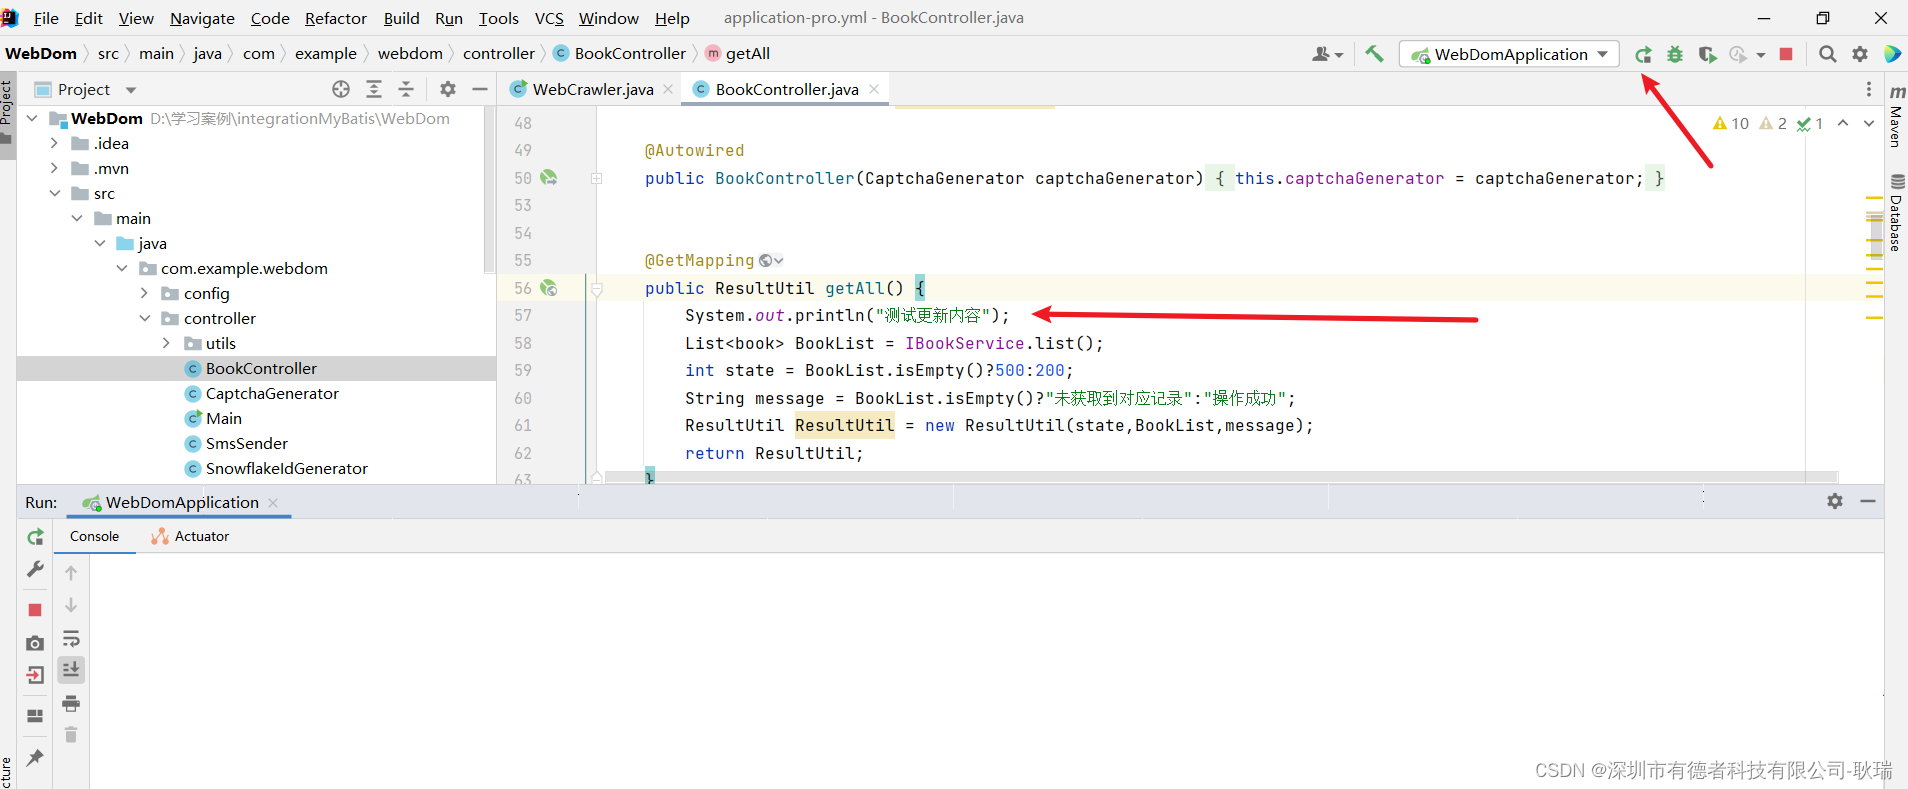Minimize the Run tool window
Viewport: 1908px width, 789px height.
[1868, 501]
